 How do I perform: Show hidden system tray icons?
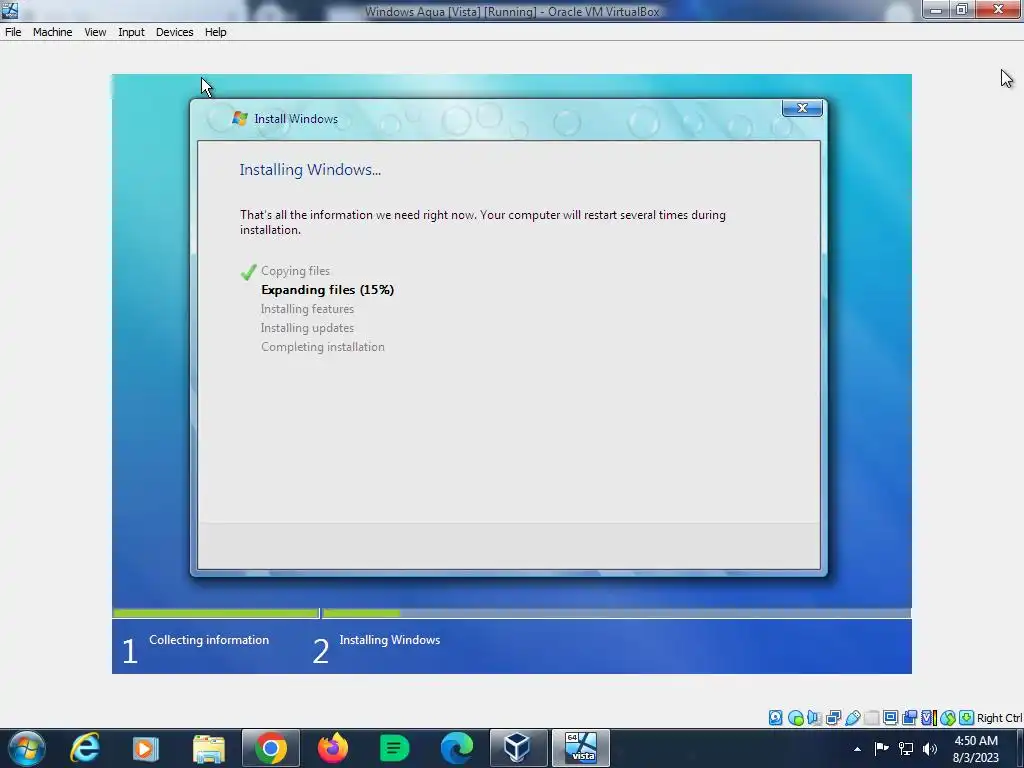pyautogui.click(x=857, y=749)
